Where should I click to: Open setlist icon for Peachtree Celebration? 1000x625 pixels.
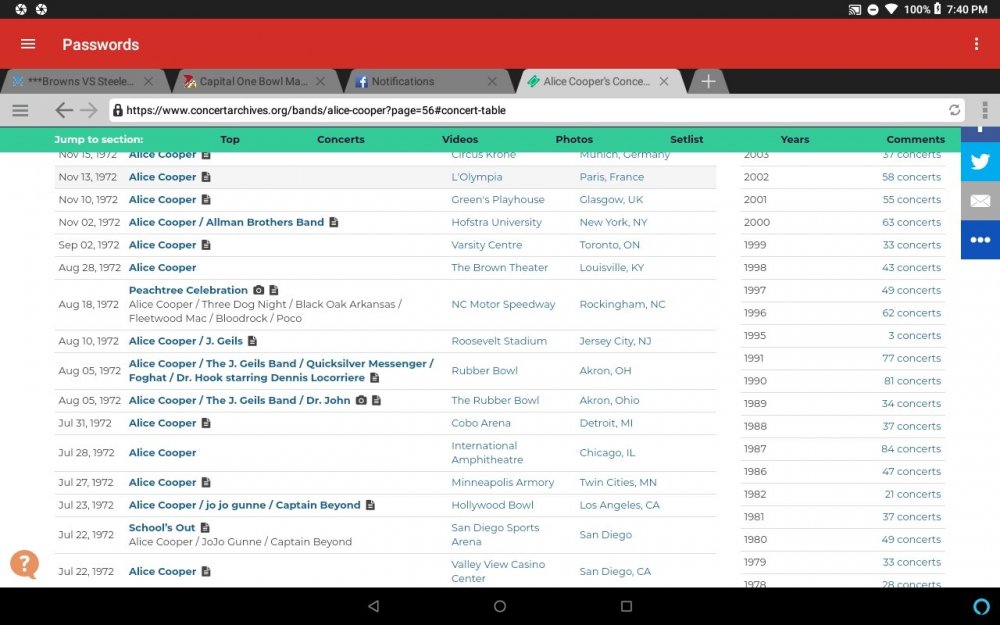[274, 290]
